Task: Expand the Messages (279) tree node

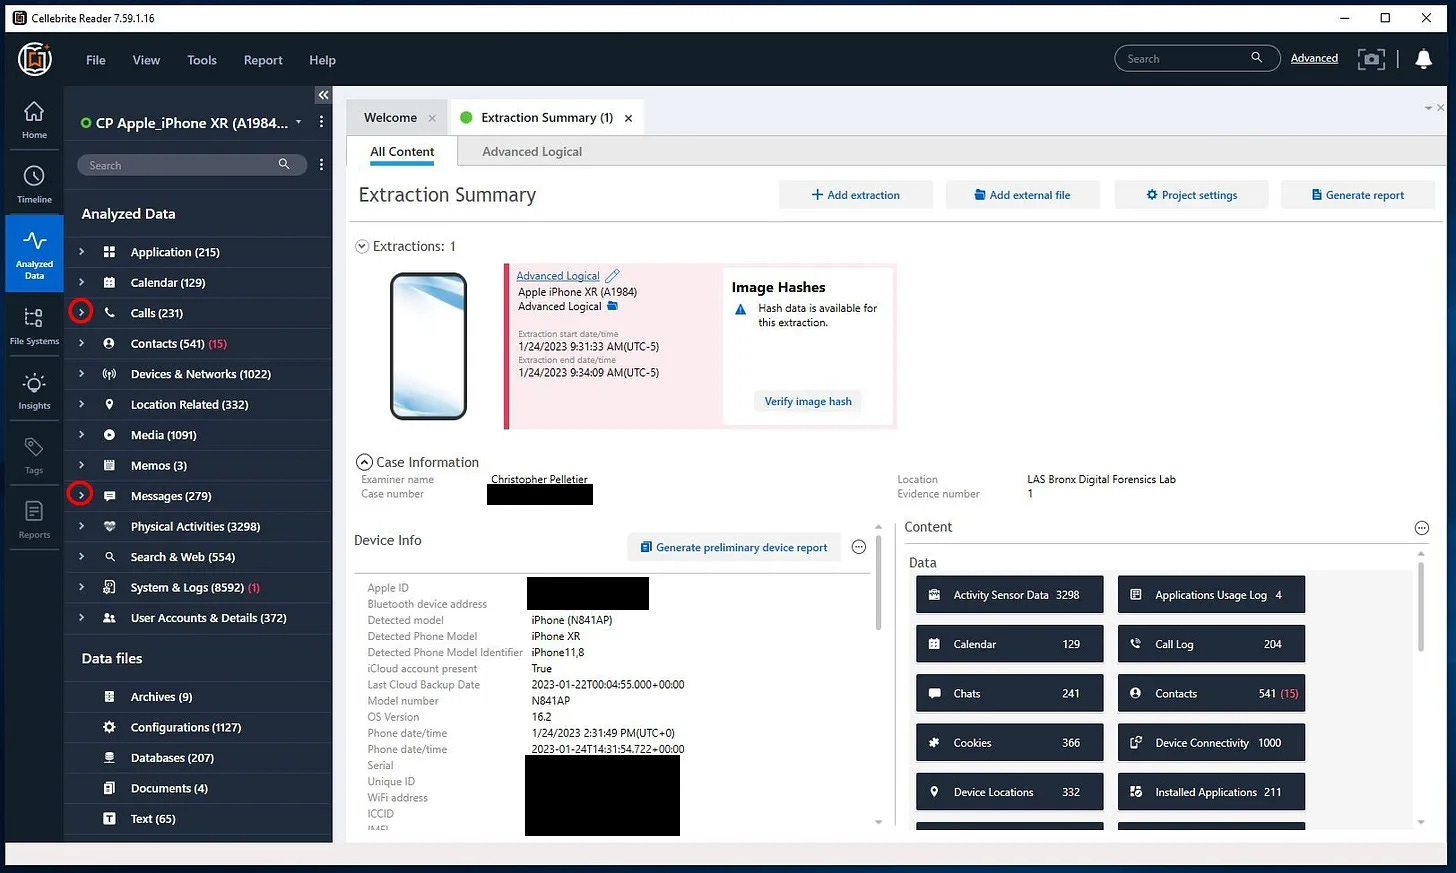Action: click(x=82, y=495)
